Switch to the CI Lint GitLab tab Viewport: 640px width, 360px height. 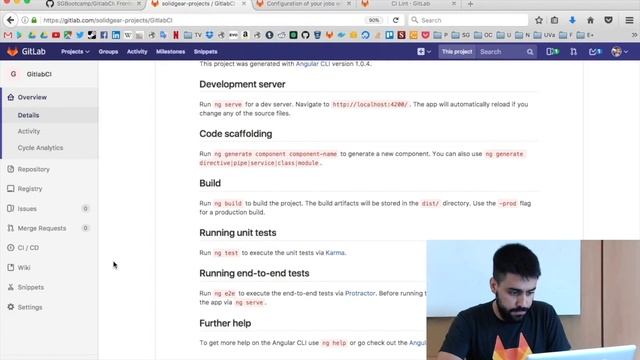click(408, 4)
